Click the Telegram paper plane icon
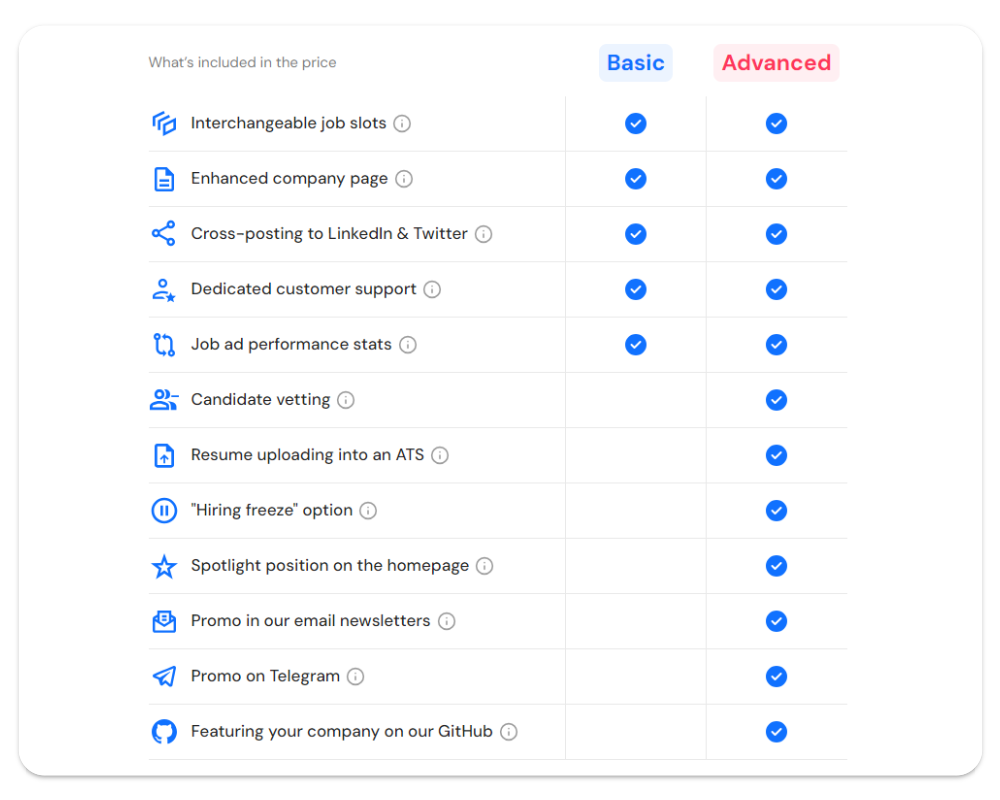 click(x=164, y=677)
